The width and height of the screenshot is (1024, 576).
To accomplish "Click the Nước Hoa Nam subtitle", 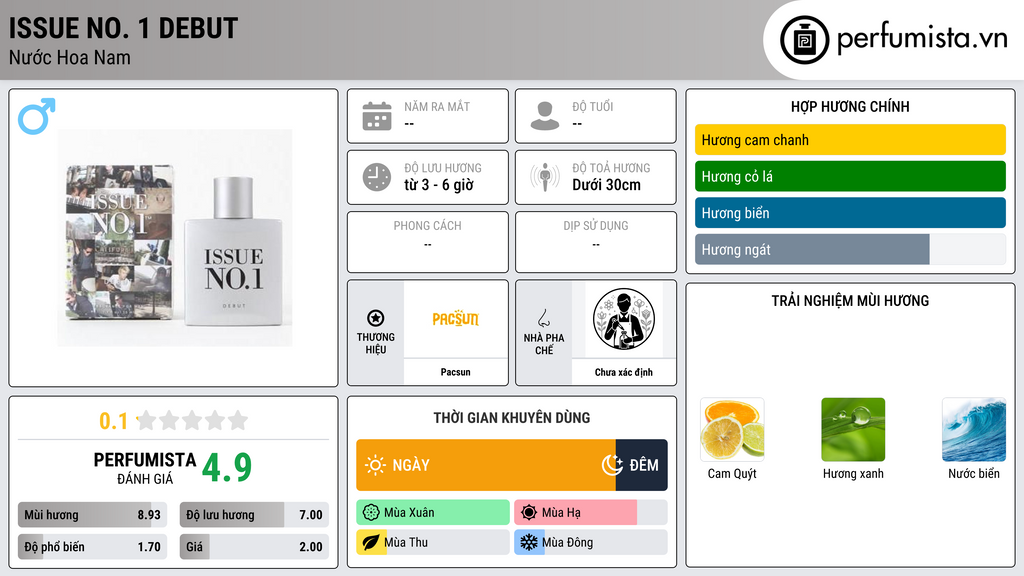I will [x=70, y=57].
